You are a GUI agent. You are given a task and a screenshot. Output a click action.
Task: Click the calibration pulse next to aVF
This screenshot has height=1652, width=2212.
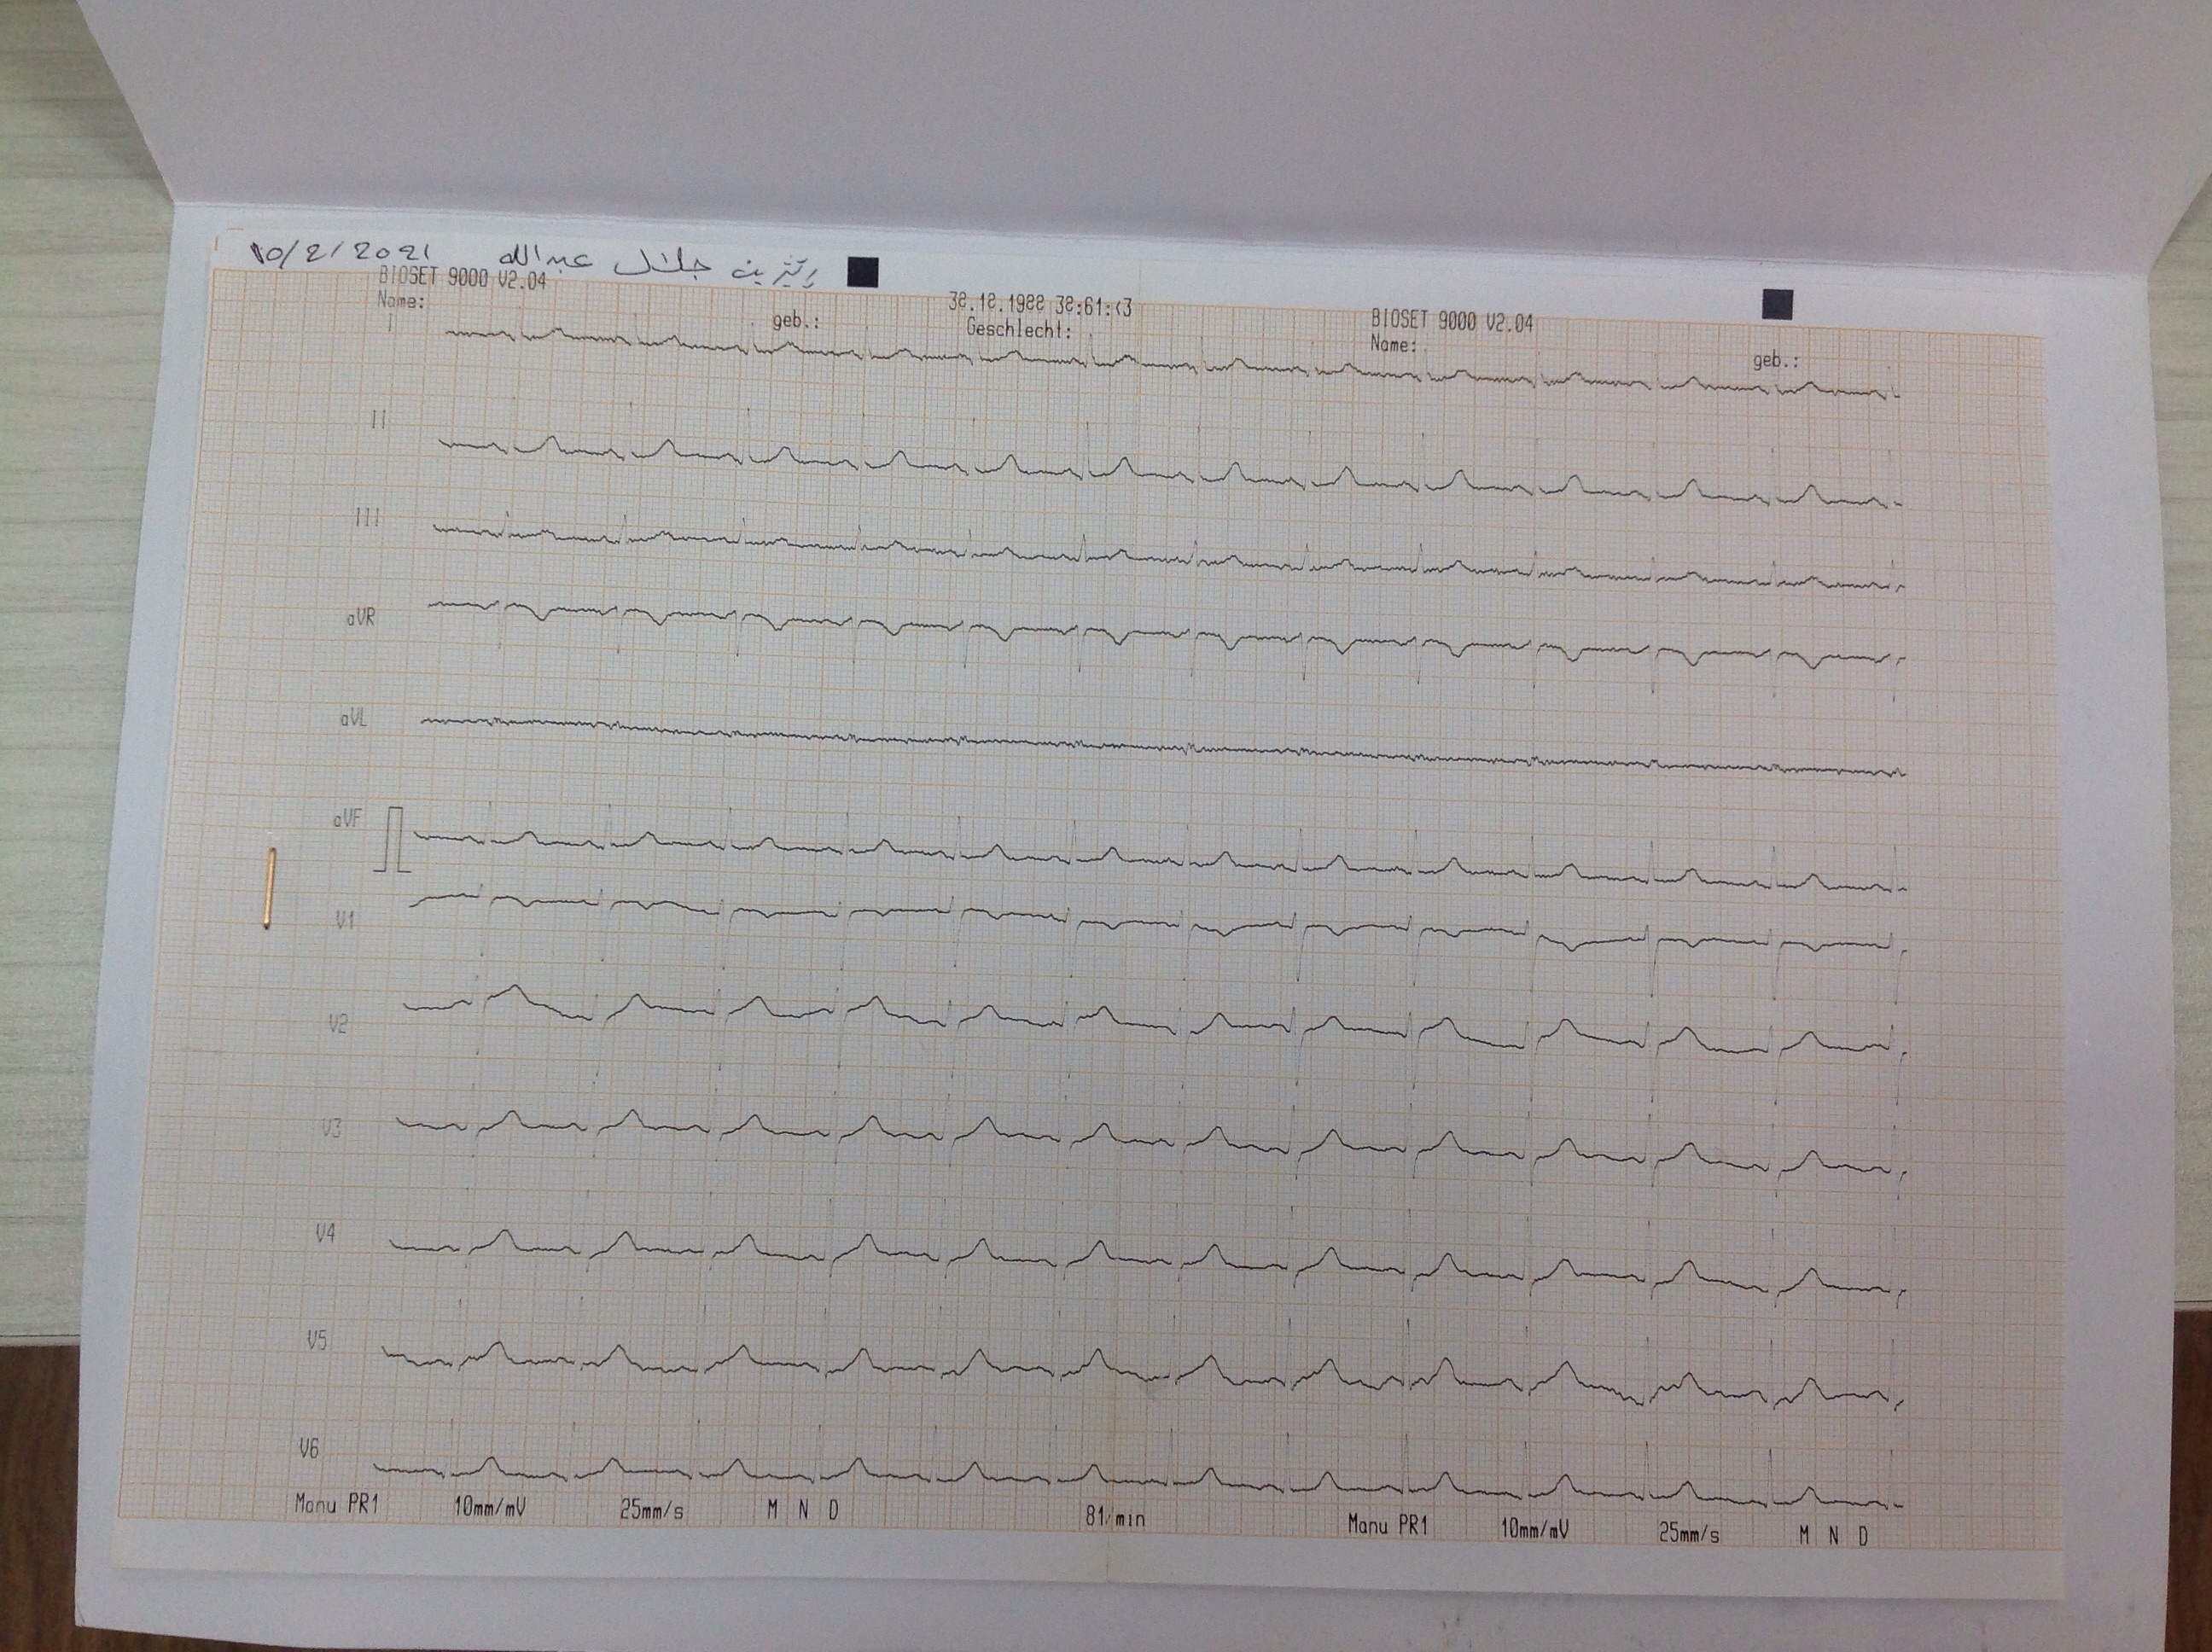click(x=396, y=839)
